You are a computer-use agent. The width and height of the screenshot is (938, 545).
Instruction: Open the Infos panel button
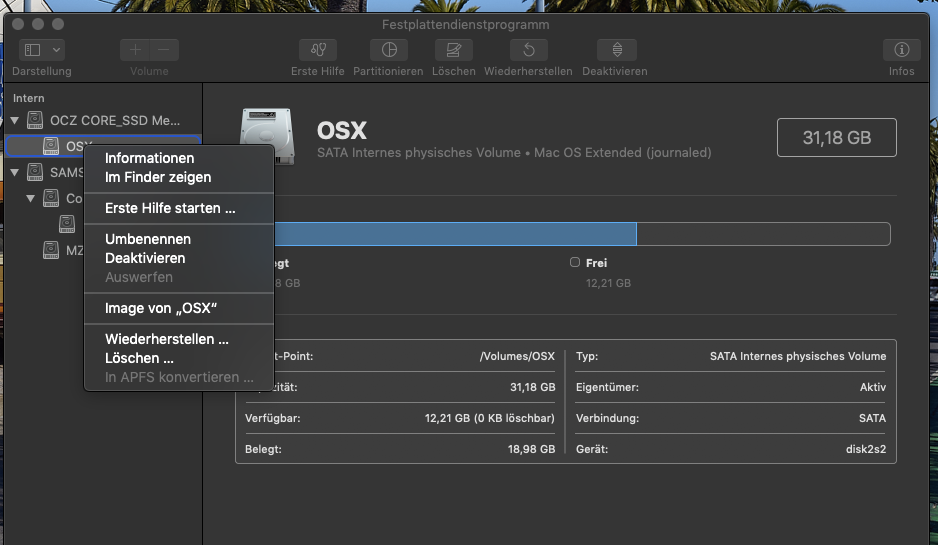901,50
